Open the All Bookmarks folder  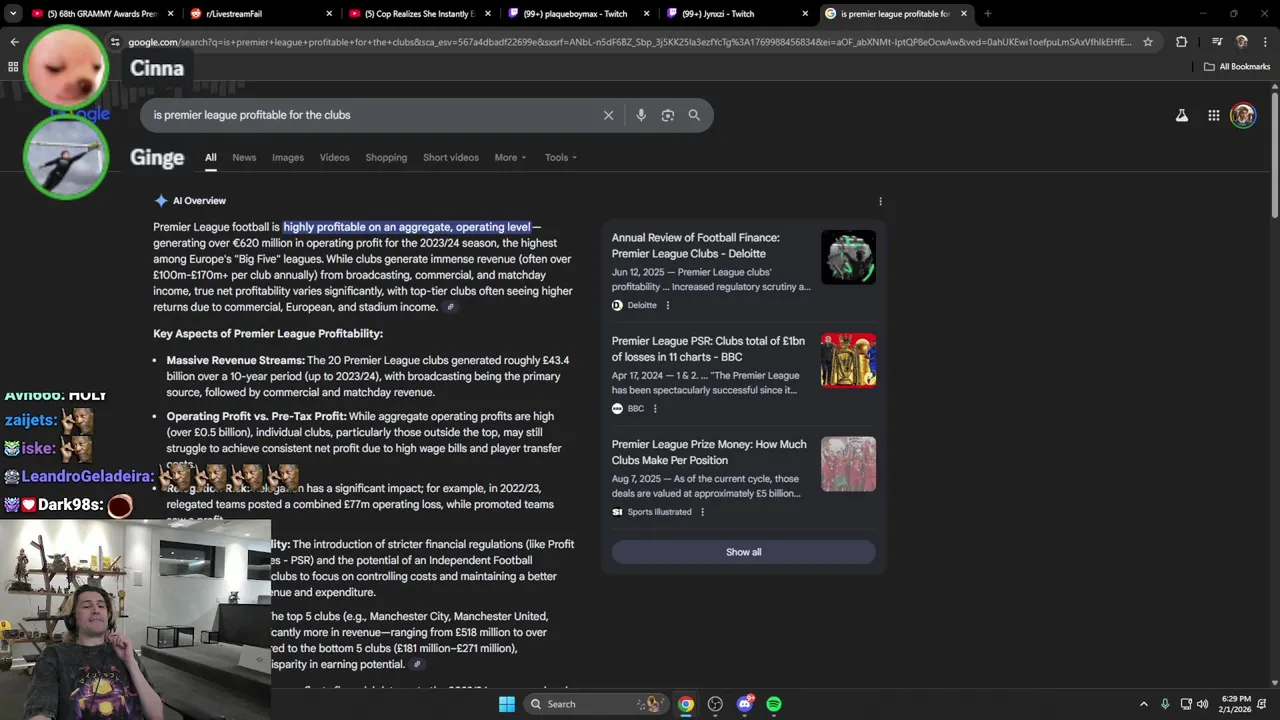pos(1237,67)
